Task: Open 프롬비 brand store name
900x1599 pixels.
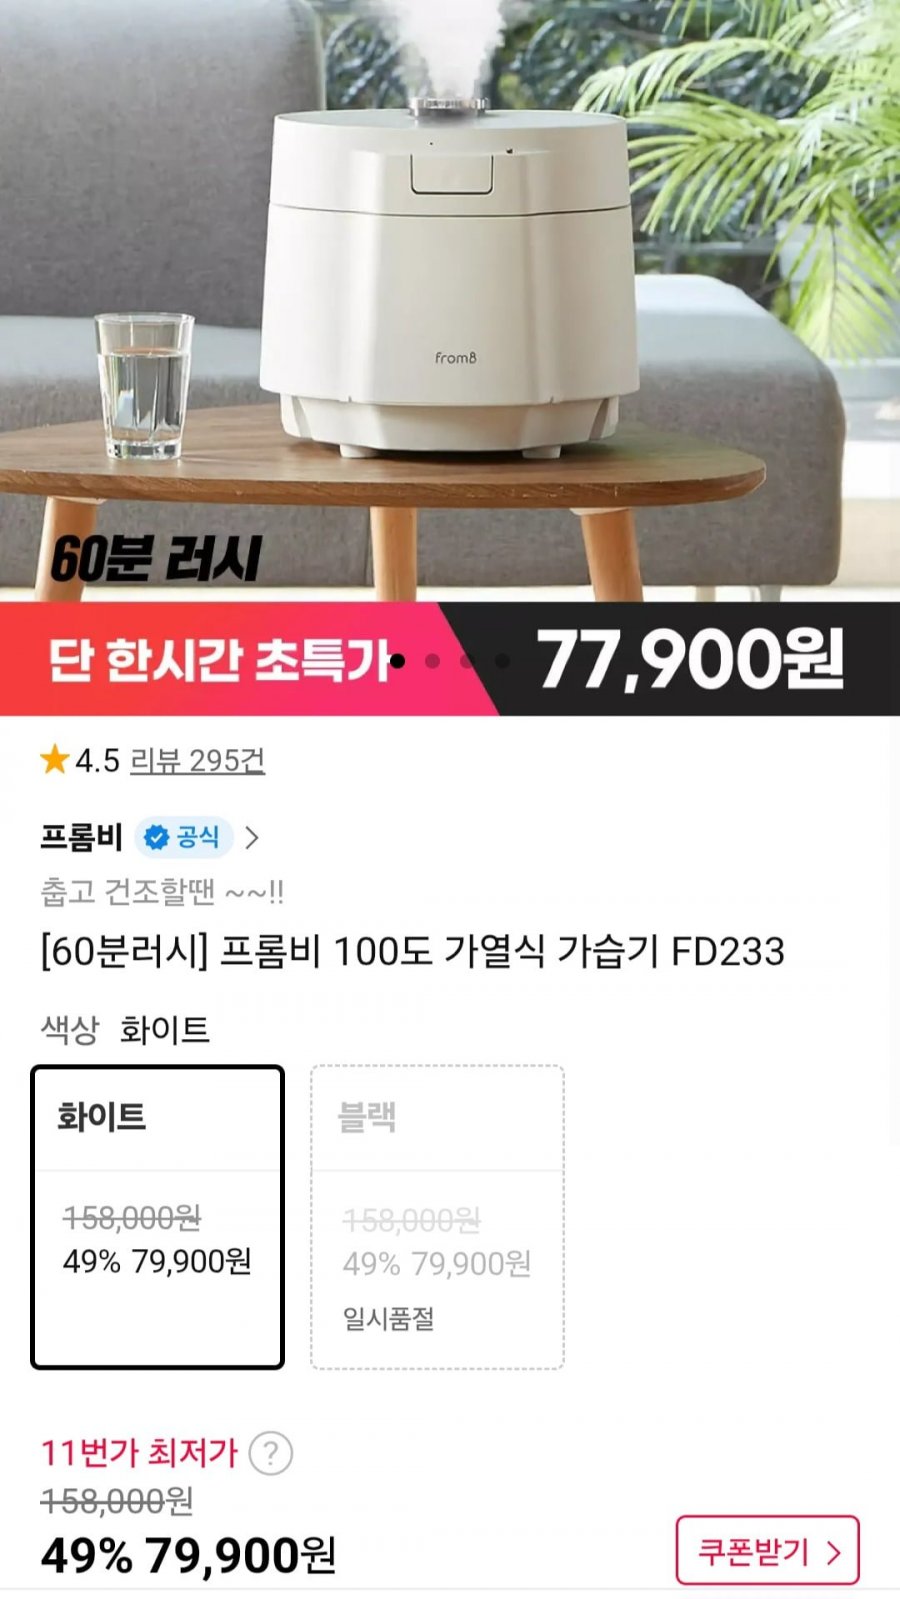Action: [81, 837]
